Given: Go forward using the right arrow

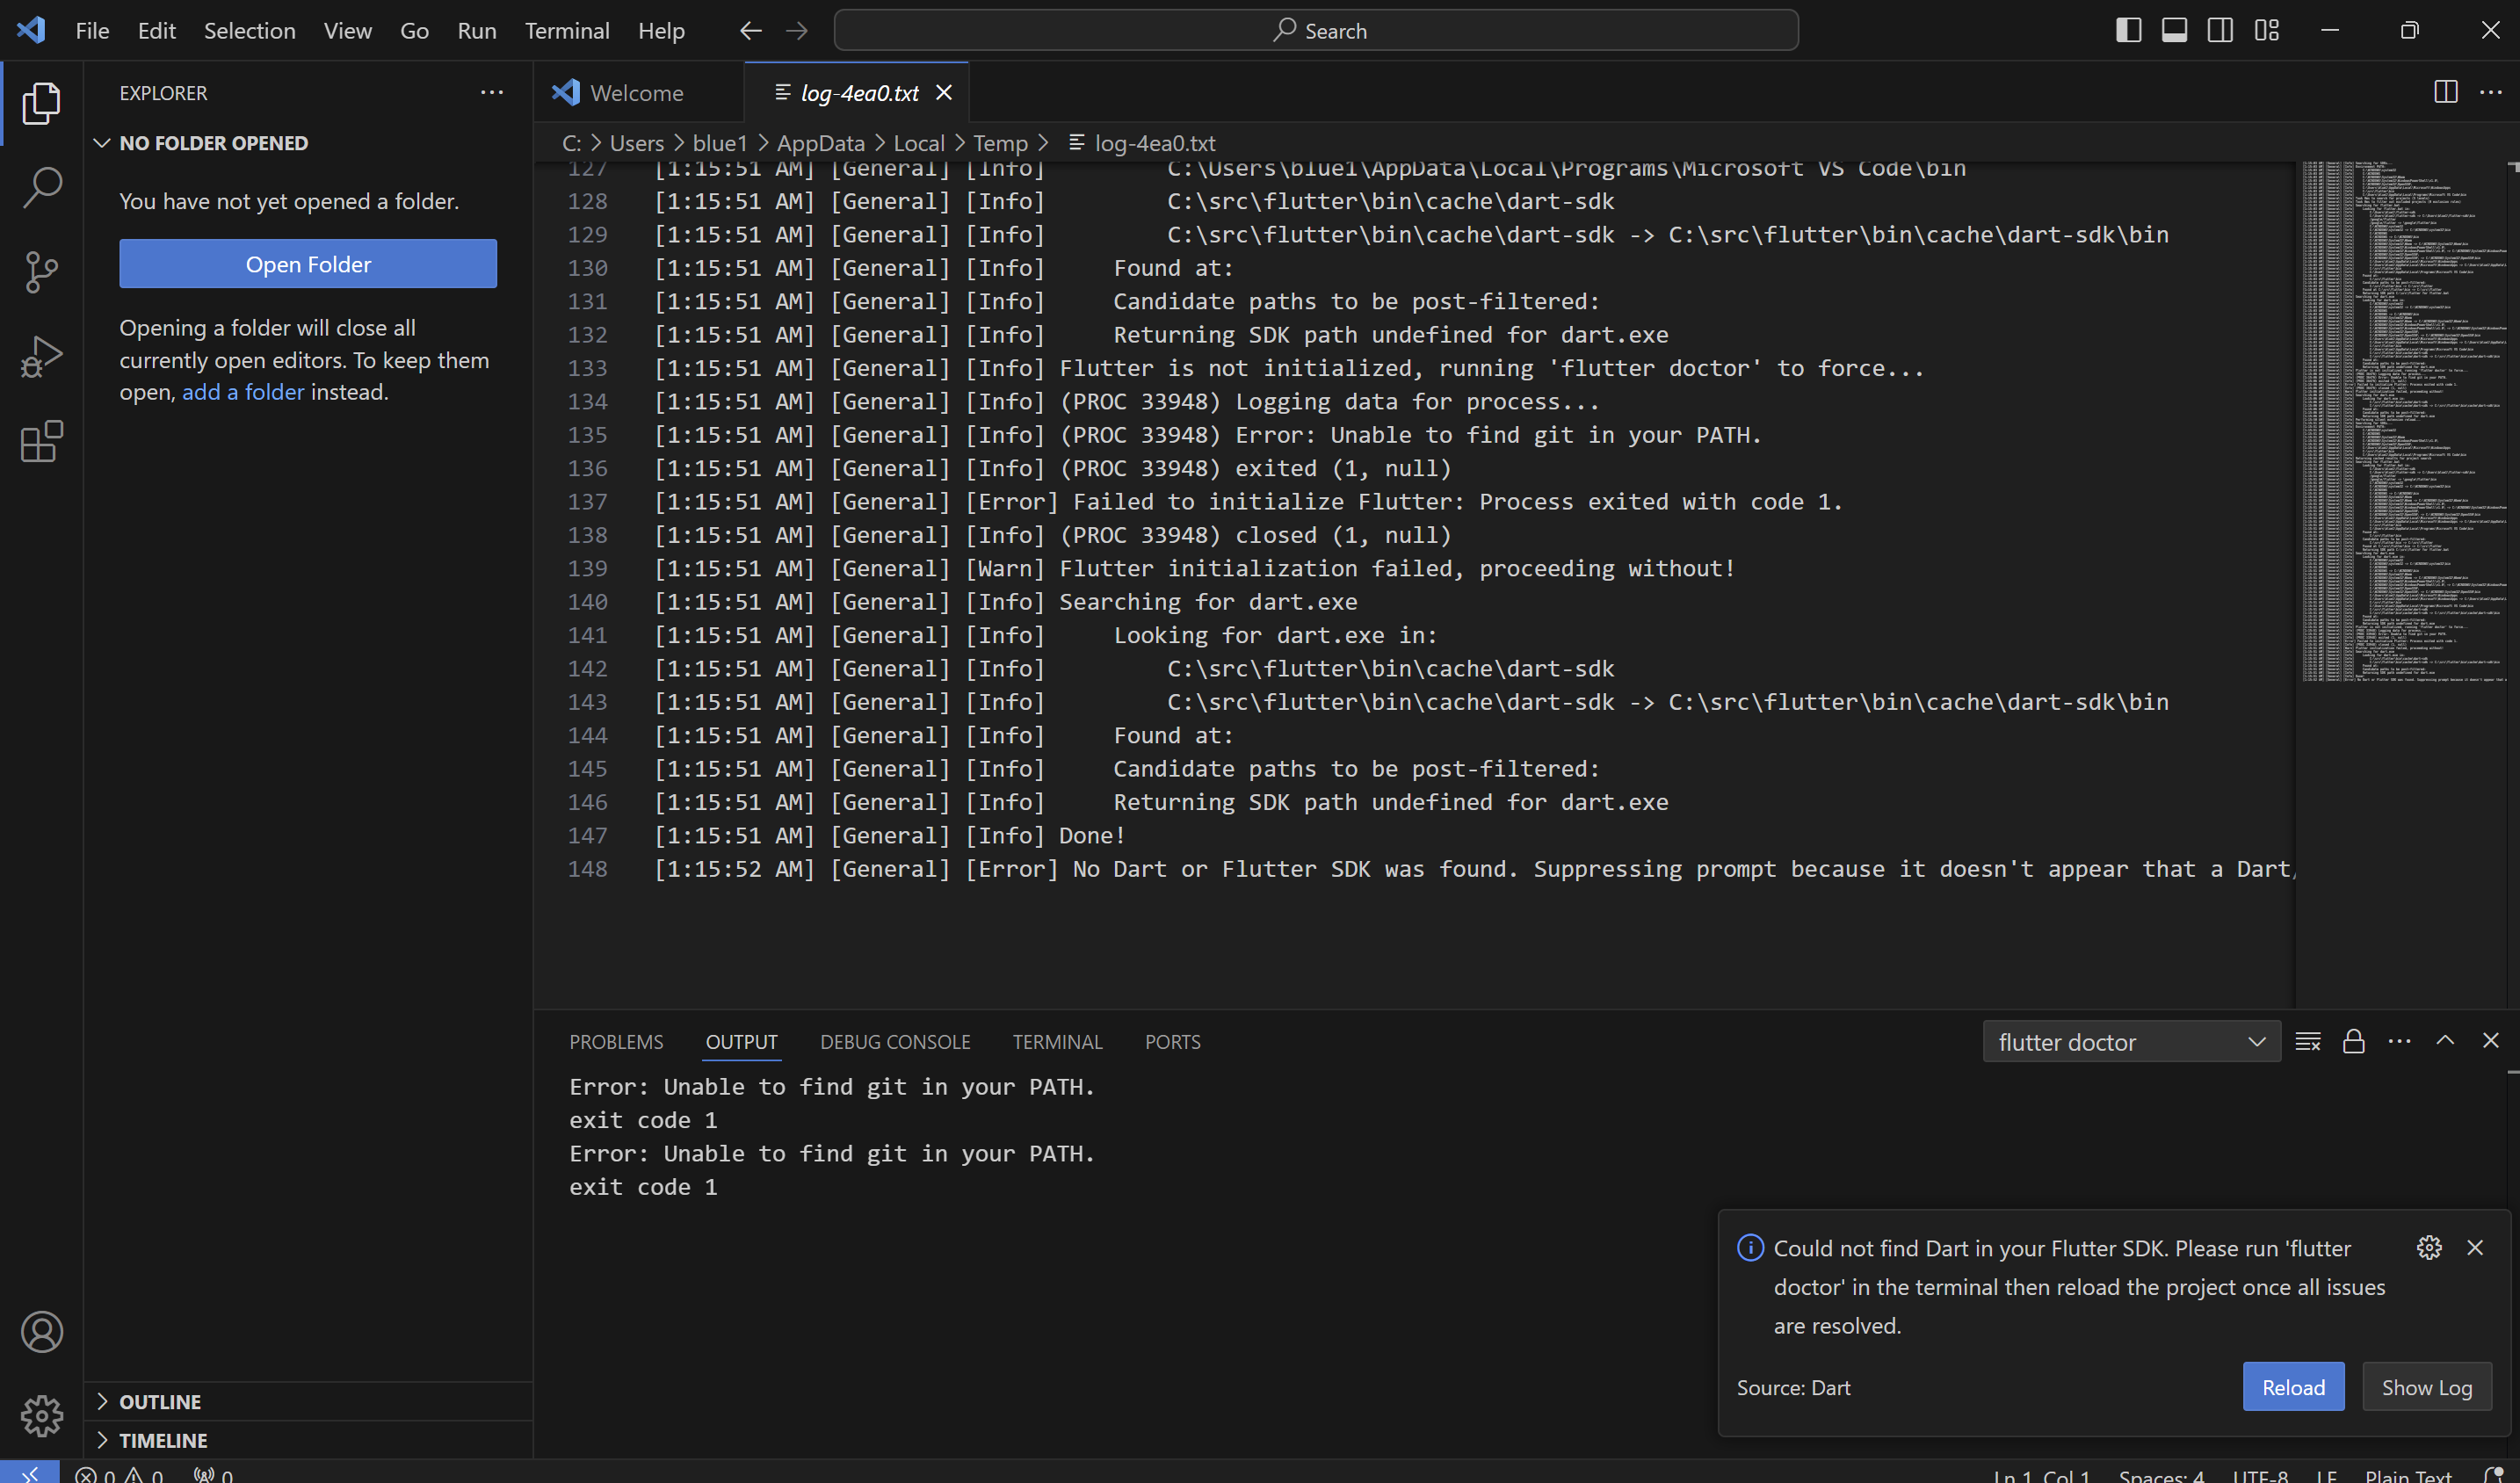Looking at the screenshot, I should pos(796,31).
